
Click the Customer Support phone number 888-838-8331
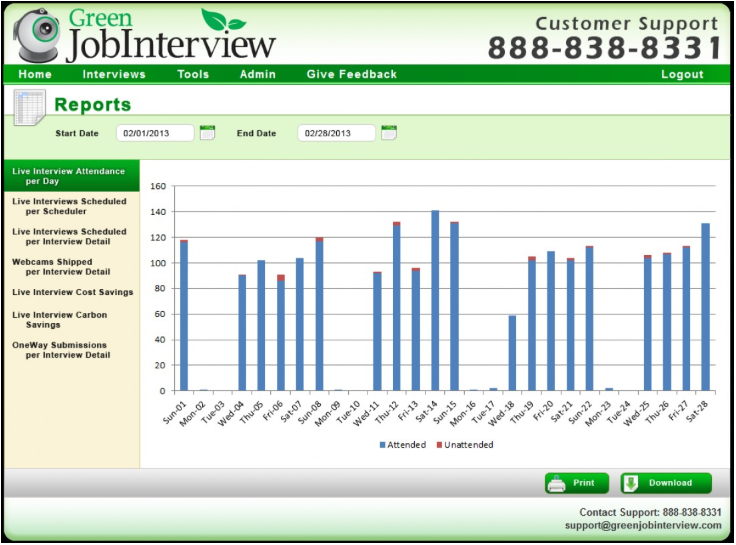coord(604,48)
